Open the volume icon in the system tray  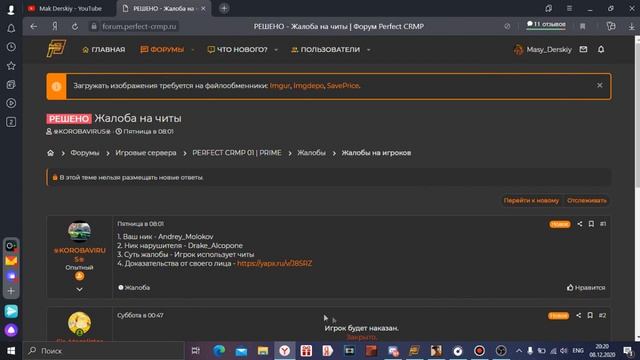[564, 351]
